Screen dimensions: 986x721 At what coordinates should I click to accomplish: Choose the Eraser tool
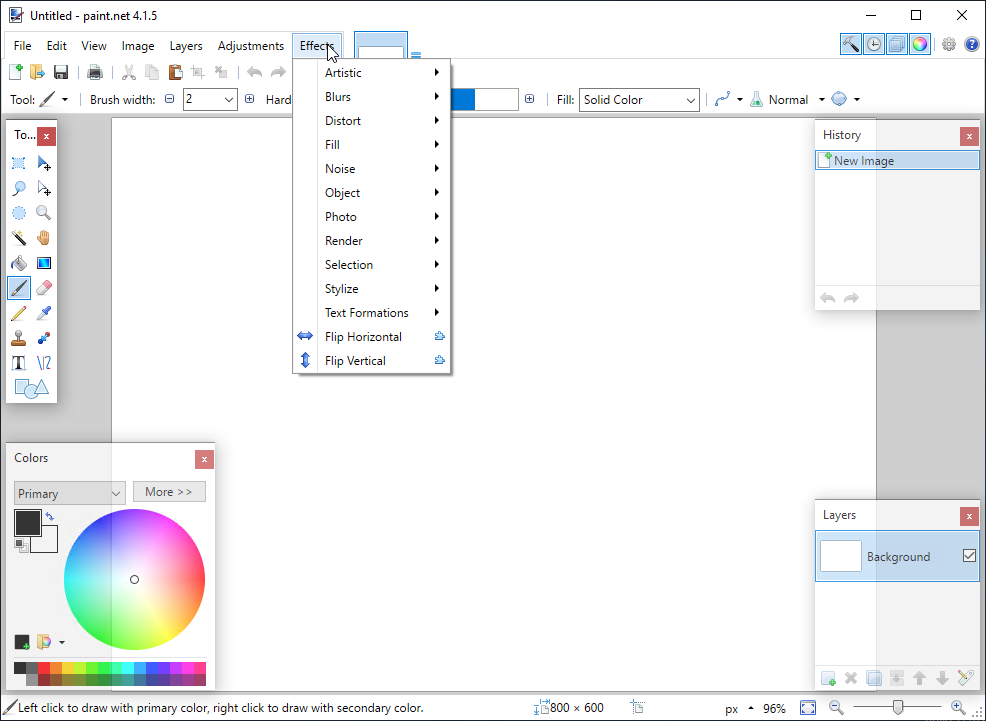pos(44,288)
